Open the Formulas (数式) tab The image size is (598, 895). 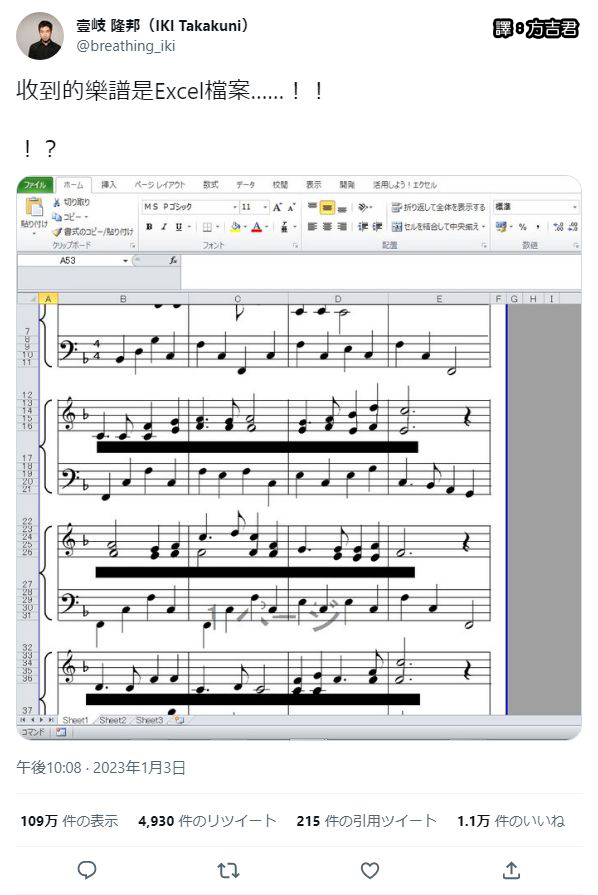click(x=211, y=184)
